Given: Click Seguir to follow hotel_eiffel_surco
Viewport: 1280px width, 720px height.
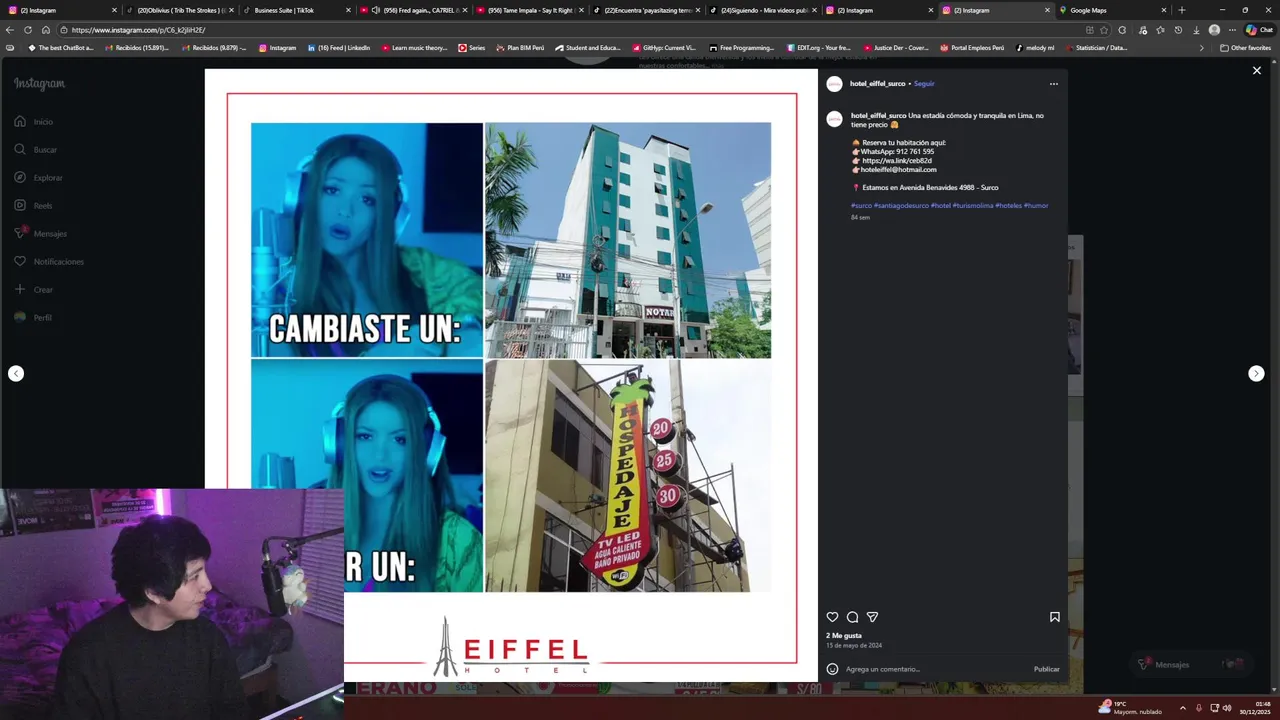Looking at the screenshot, I should pos(924,84).
